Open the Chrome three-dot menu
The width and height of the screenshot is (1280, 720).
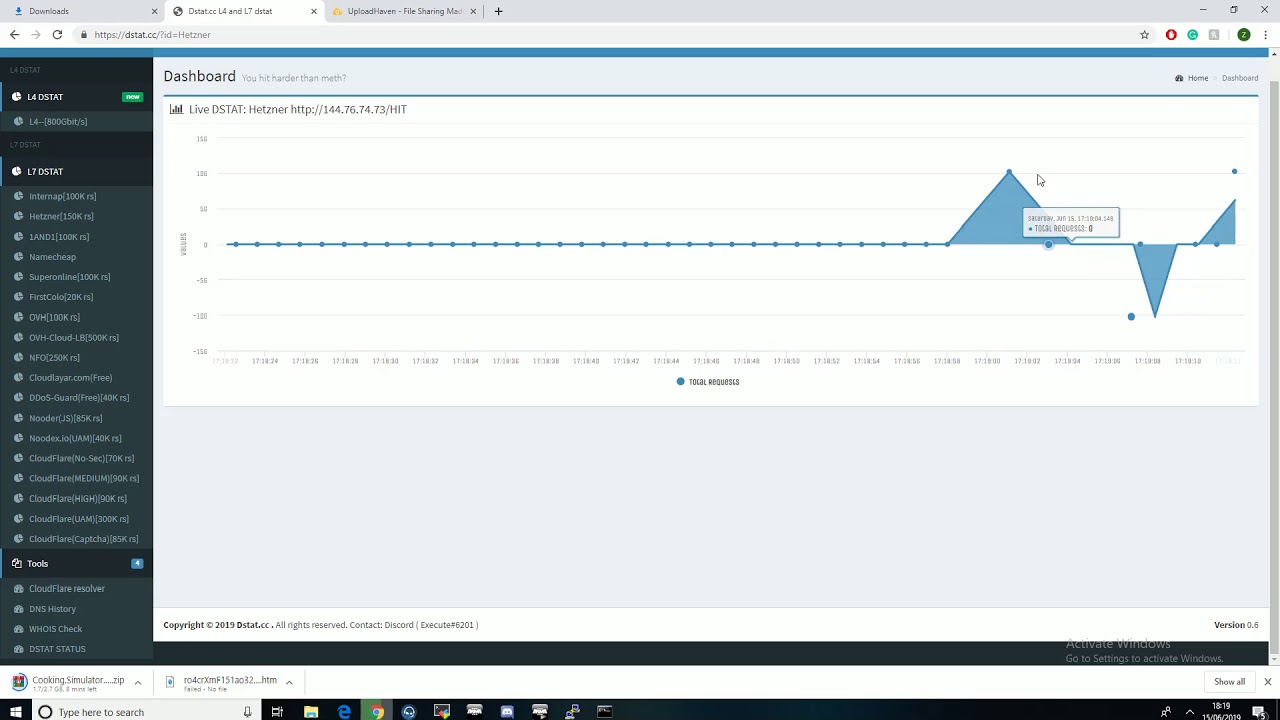(1266, 35)
